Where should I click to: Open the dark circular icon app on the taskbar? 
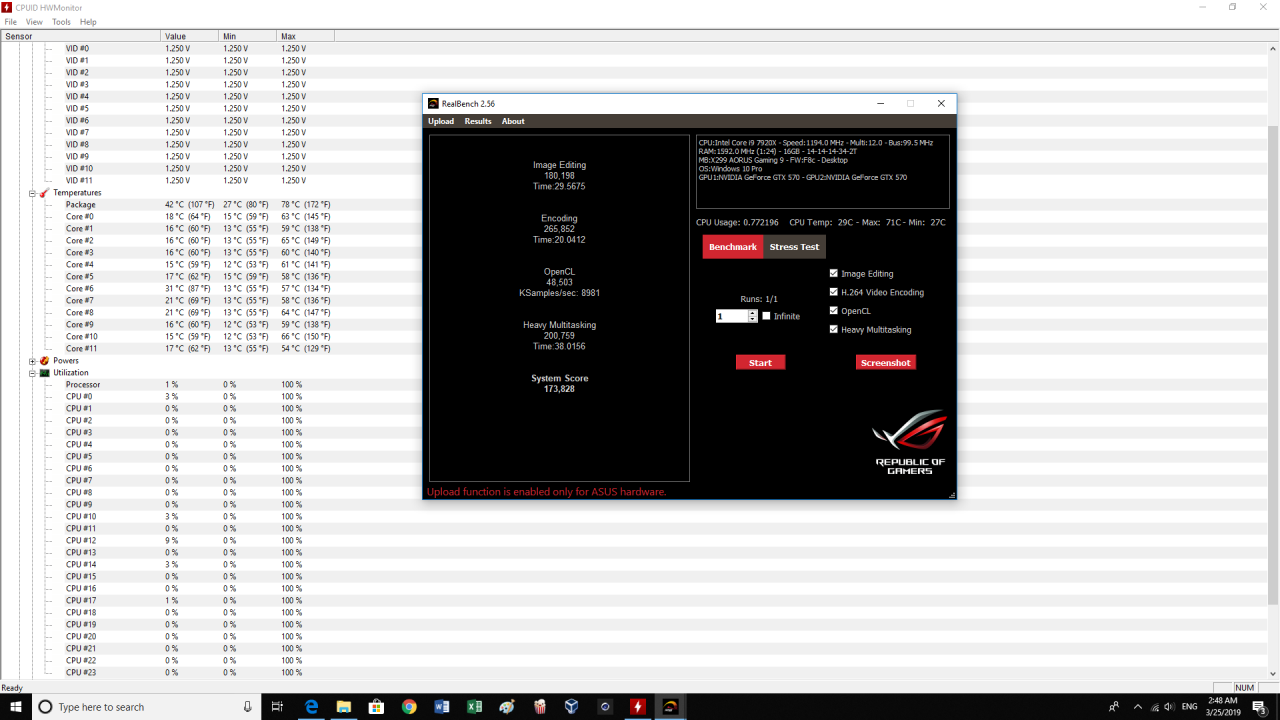(604, 707)
